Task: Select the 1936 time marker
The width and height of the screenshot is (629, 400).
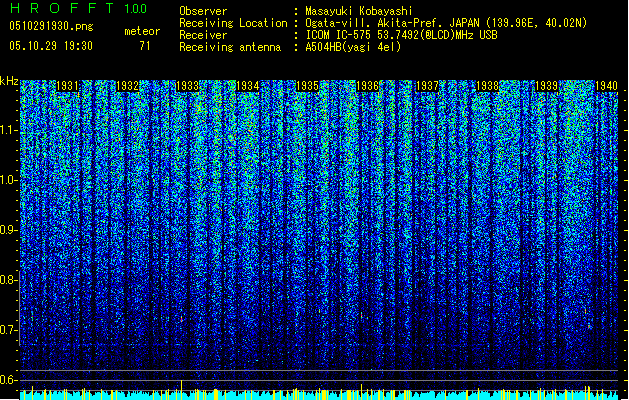Action: (x=367, y=86)
